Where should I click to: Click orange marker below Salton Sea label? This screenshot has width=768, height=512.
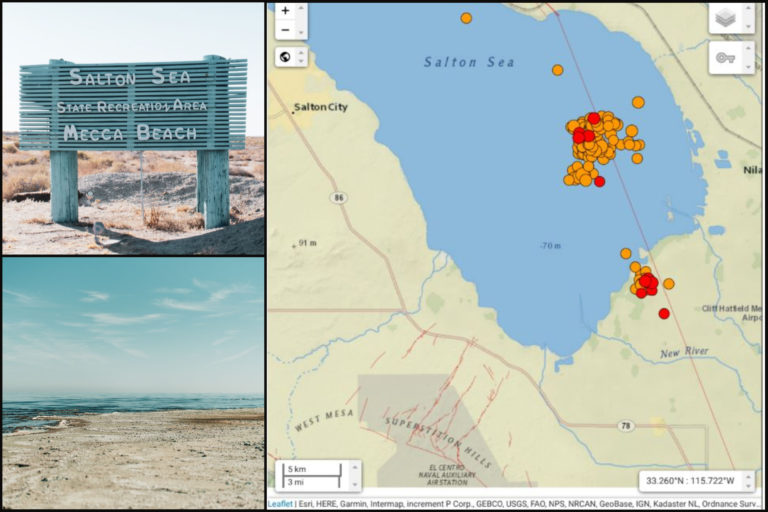click(557, 70)
